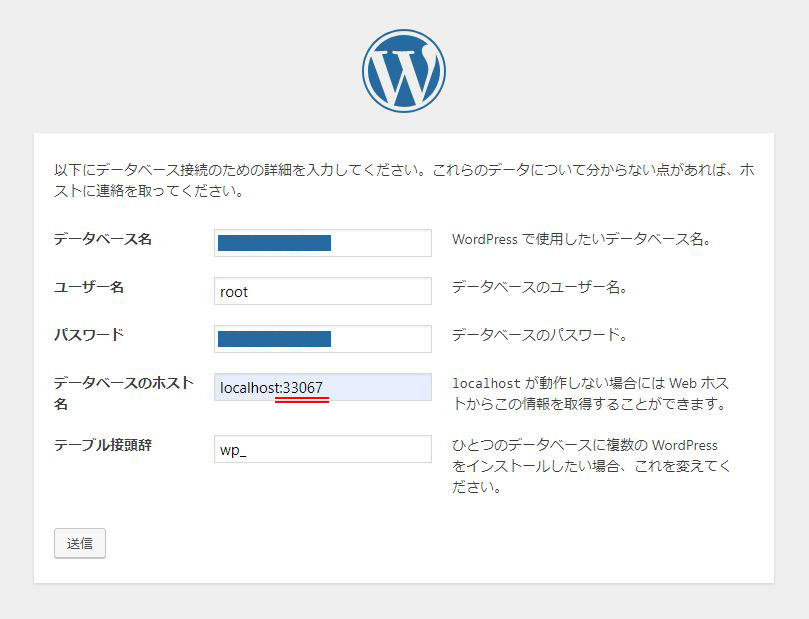
Task: Click the パスワード field label
Action: click(89, 334)
